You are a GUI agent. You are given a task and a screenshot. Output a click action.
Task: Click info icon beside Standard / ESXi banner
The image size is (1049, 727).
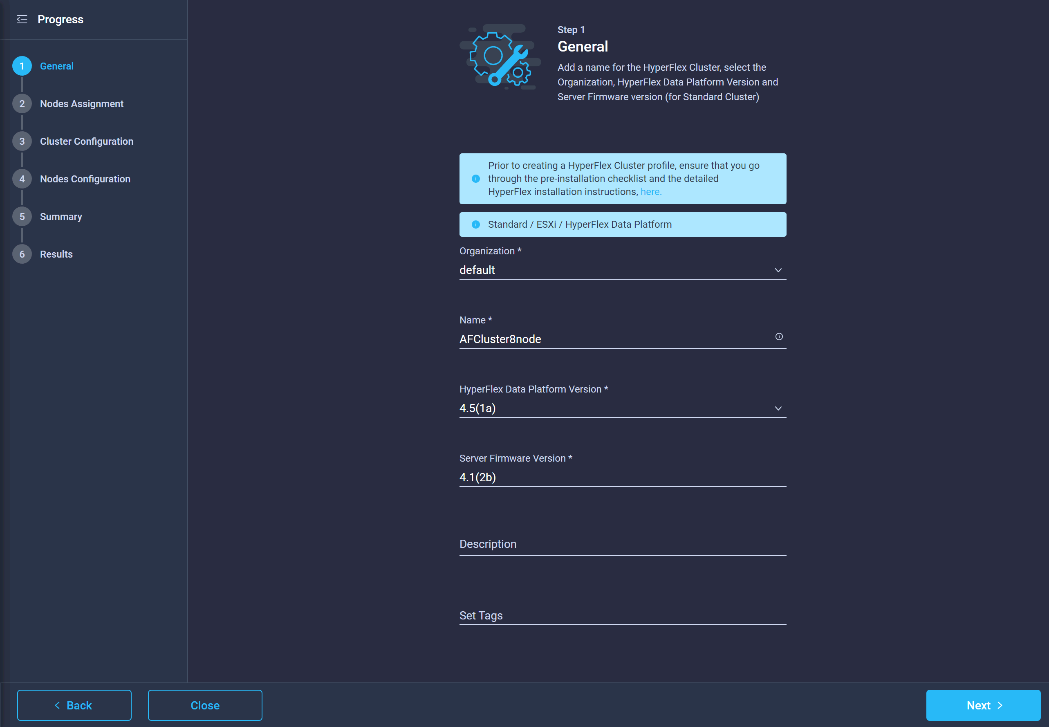(x=476, y=225)
